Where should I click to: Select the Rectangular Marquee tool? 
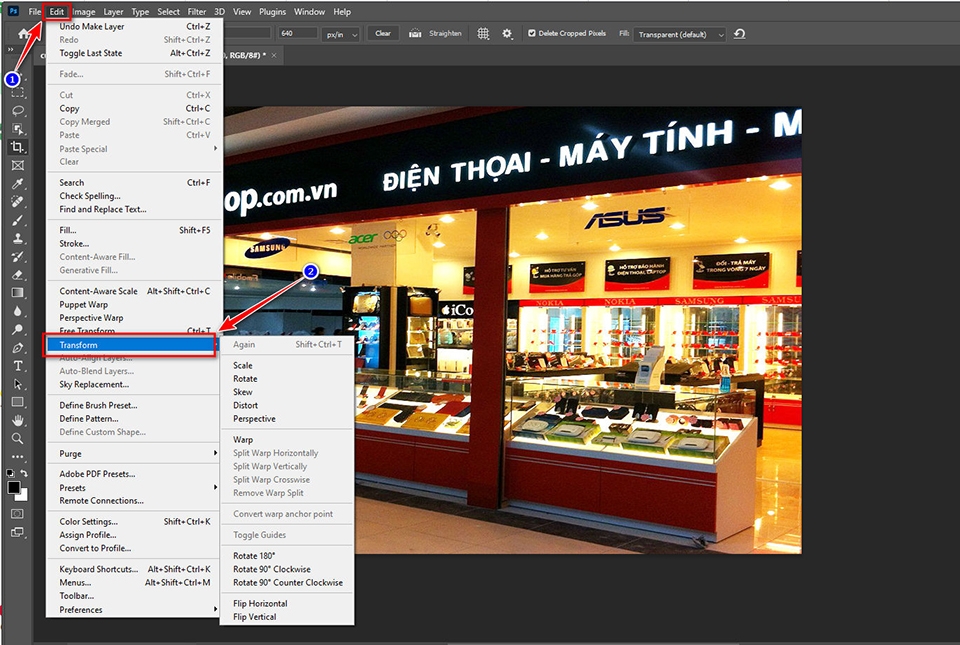pos(18,93)
